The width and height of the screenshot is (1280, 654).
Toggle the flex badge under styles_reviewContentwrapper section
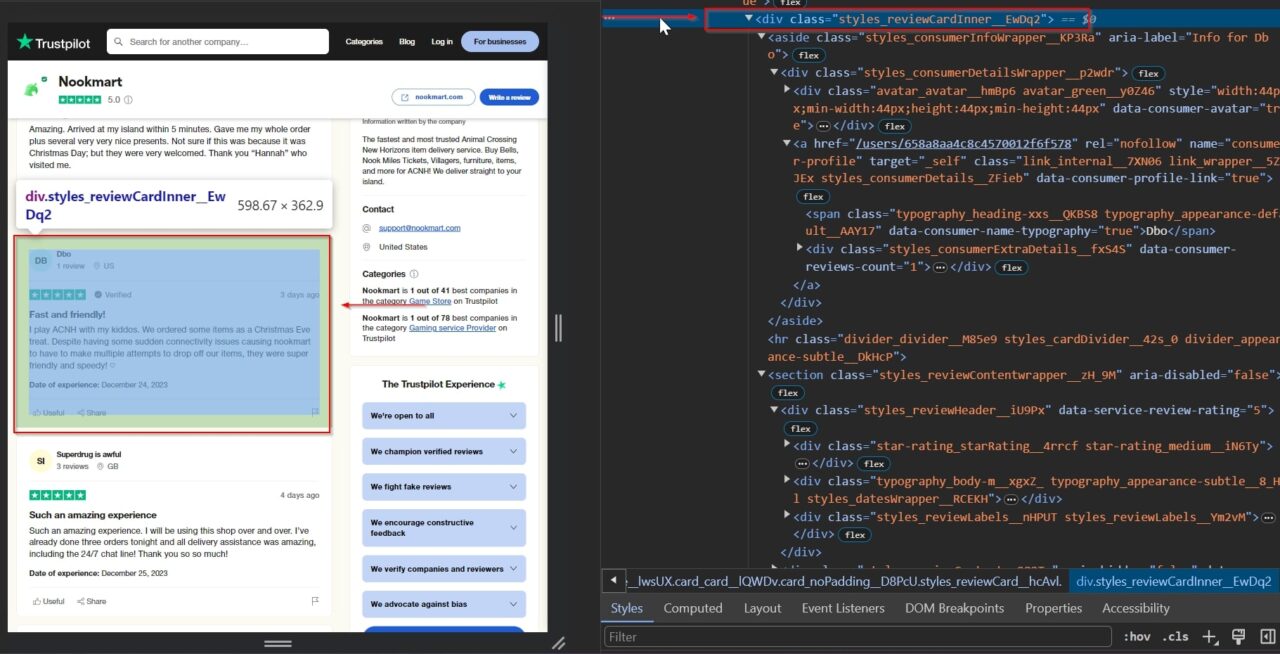788,393
